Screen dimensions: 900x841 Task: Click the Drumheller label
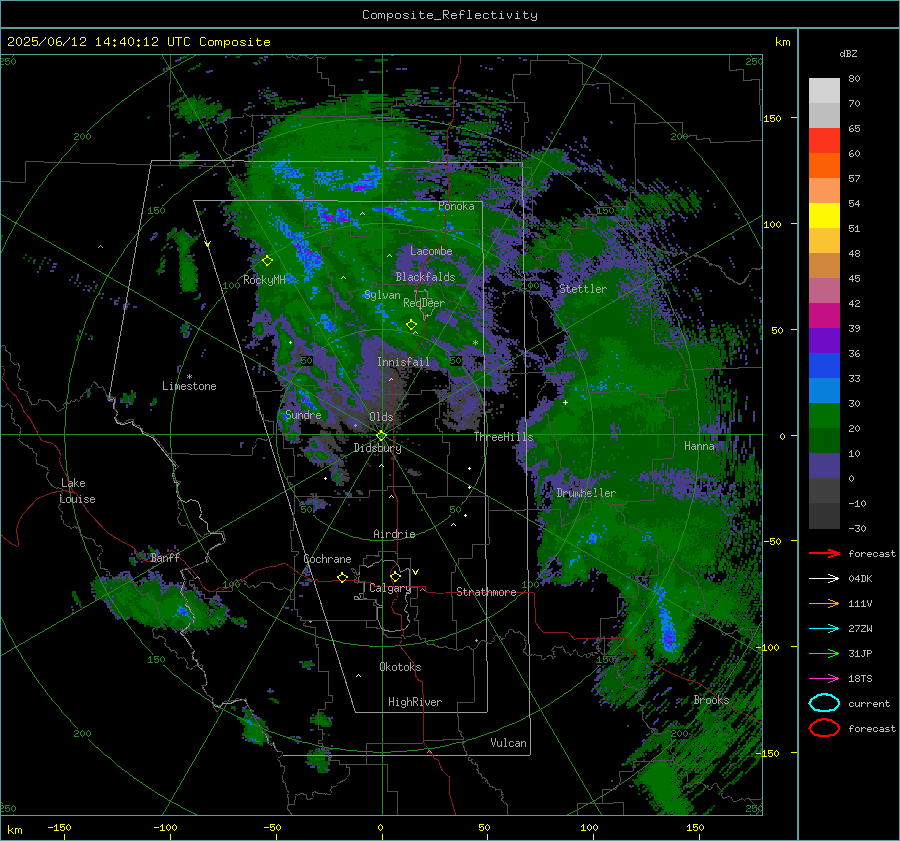coord(586,493)
